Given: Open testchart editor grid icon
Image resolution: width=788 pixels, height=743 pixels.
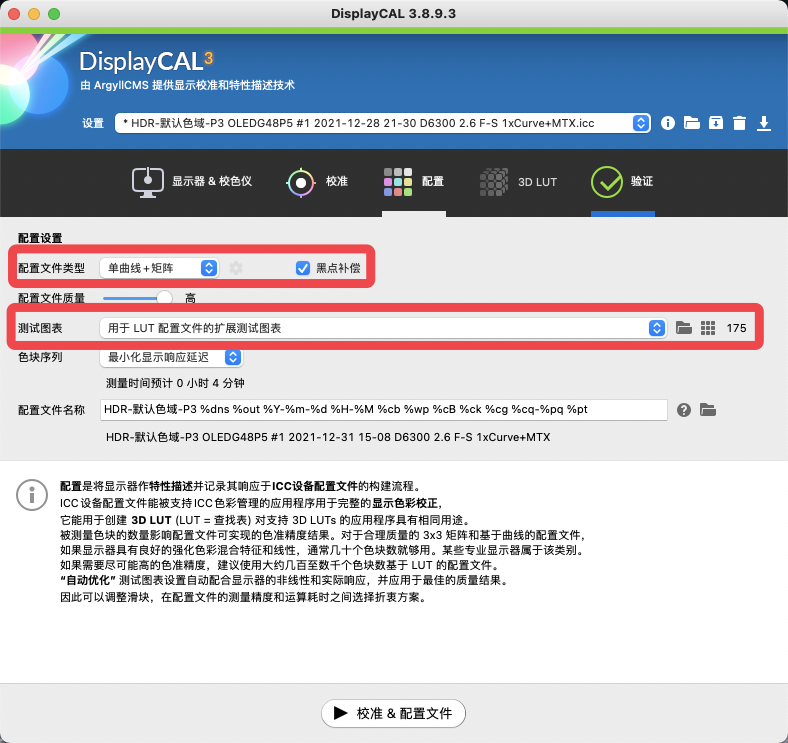Looking at the screenshot, I should (x=708, y=328).
